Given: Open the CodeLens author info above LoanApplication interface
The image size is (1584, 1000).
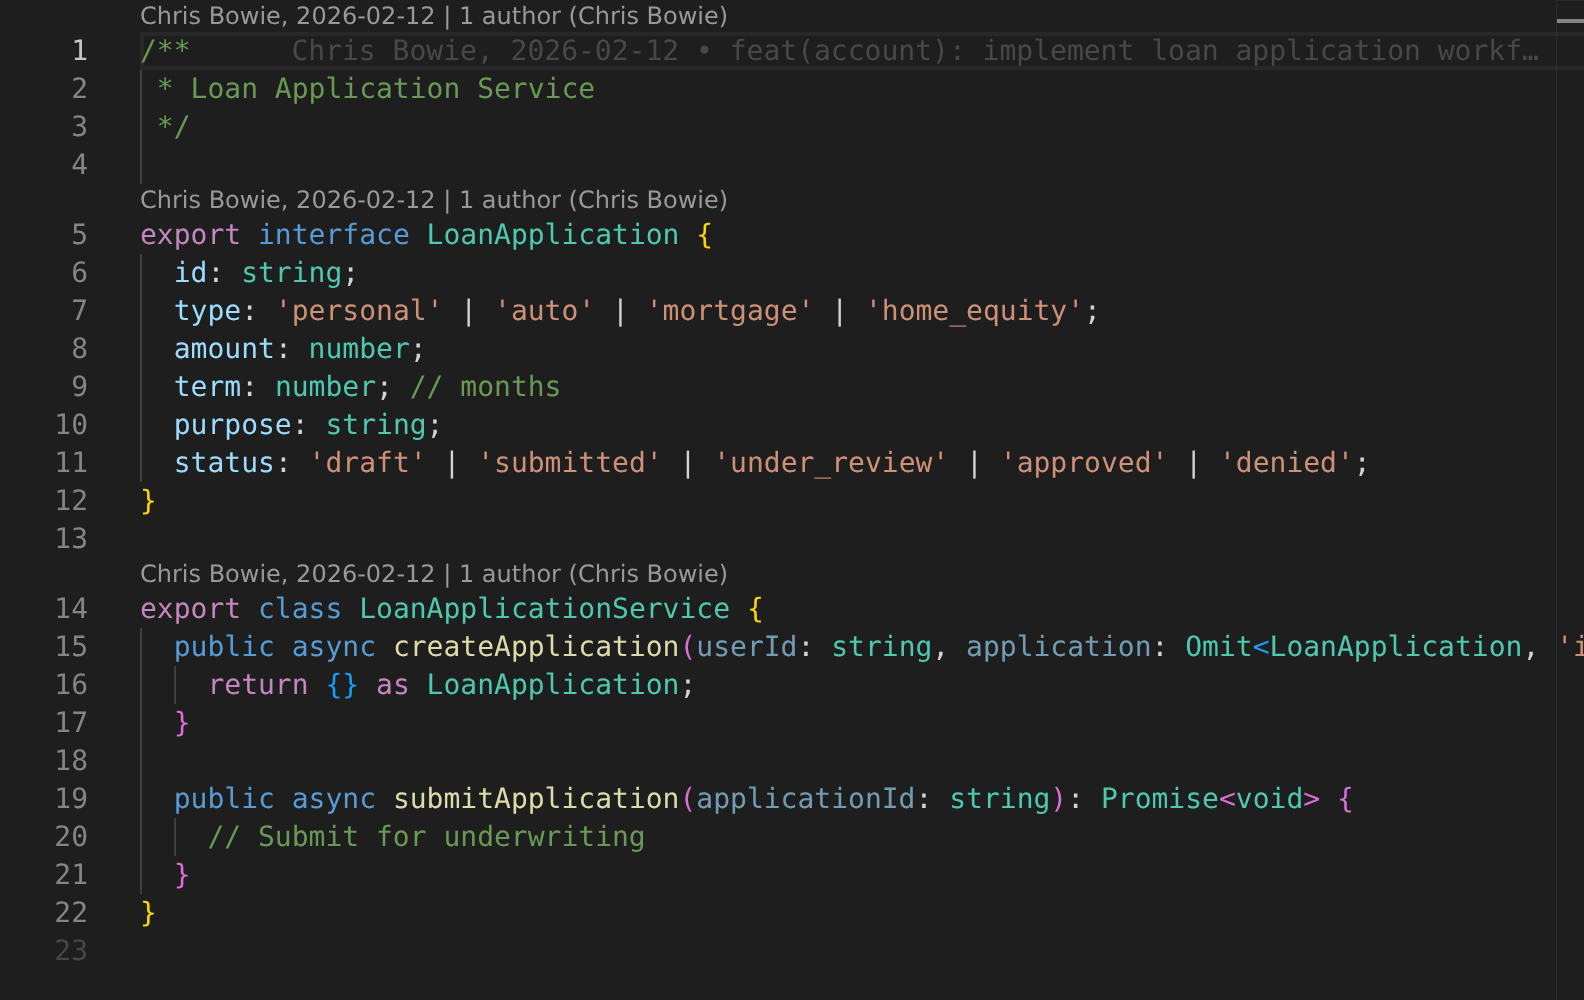Looking at the screenshot, I should [434, 200].
